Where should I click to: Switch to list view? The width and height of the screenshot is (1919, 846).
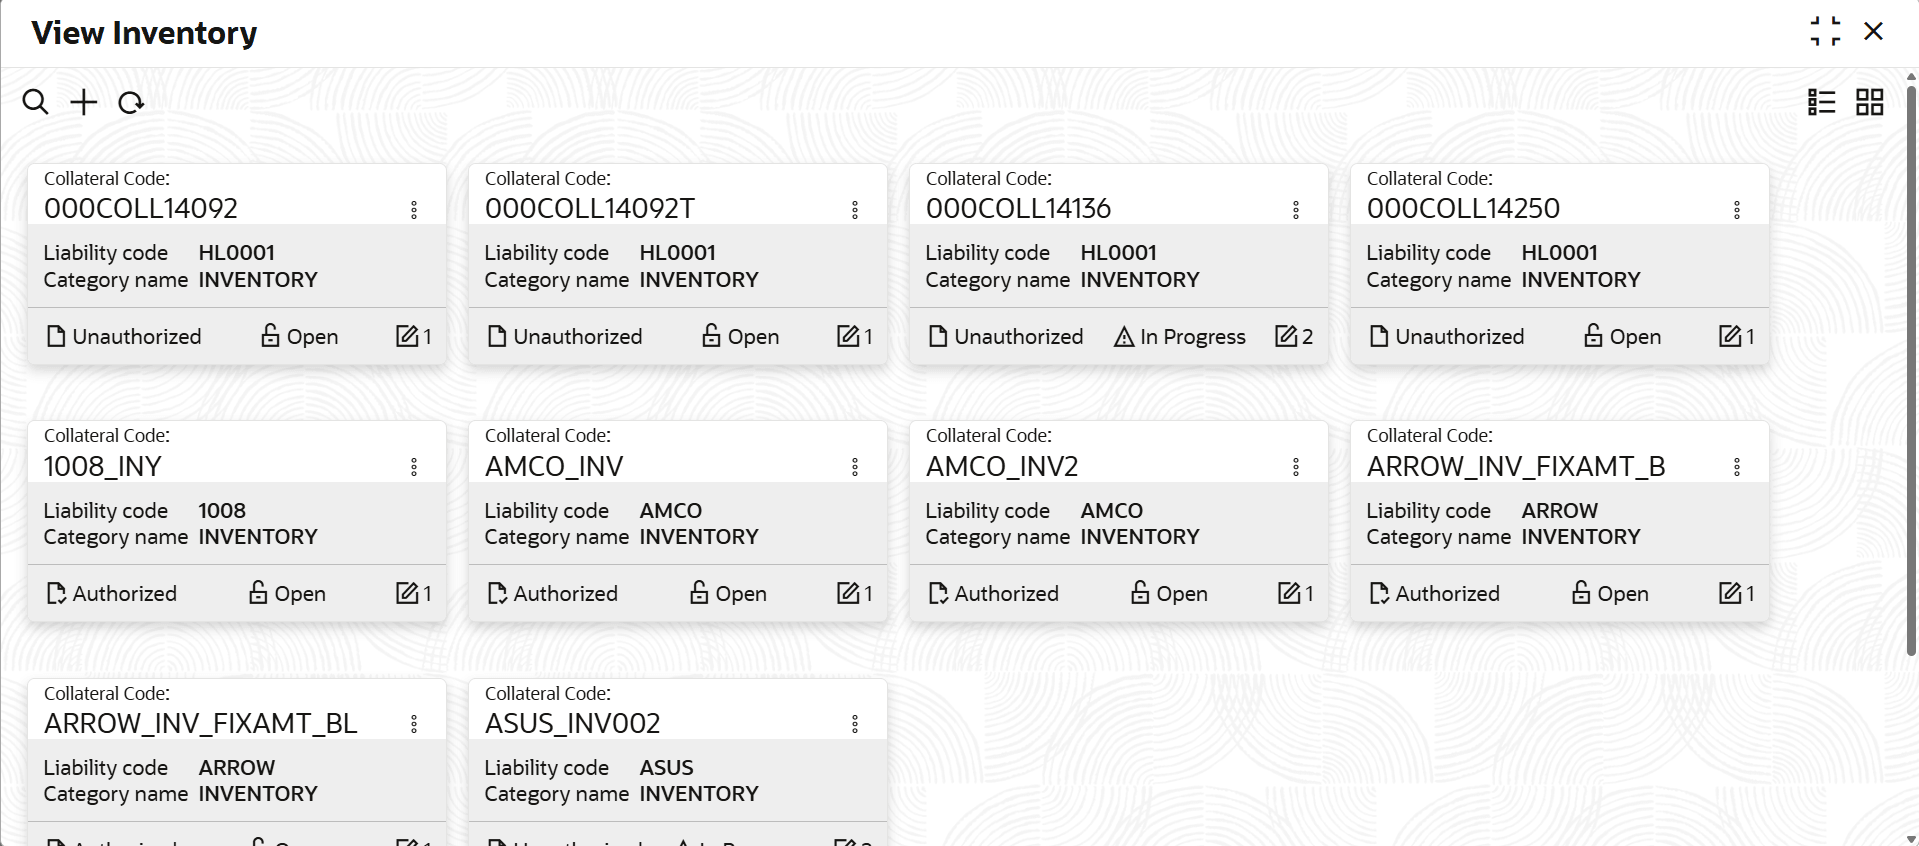tap(1821, 102)
